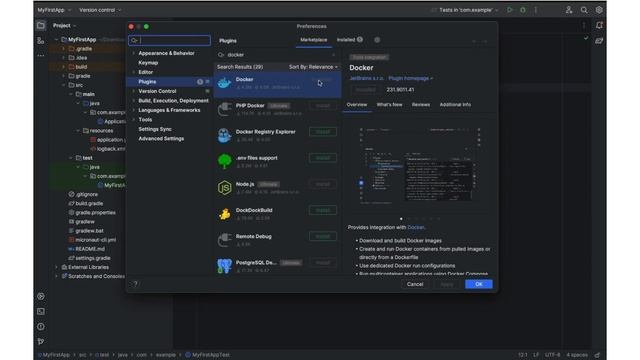640x360 pixels.
Task: Show the What's New tab
Action: [x=389, y=105]
